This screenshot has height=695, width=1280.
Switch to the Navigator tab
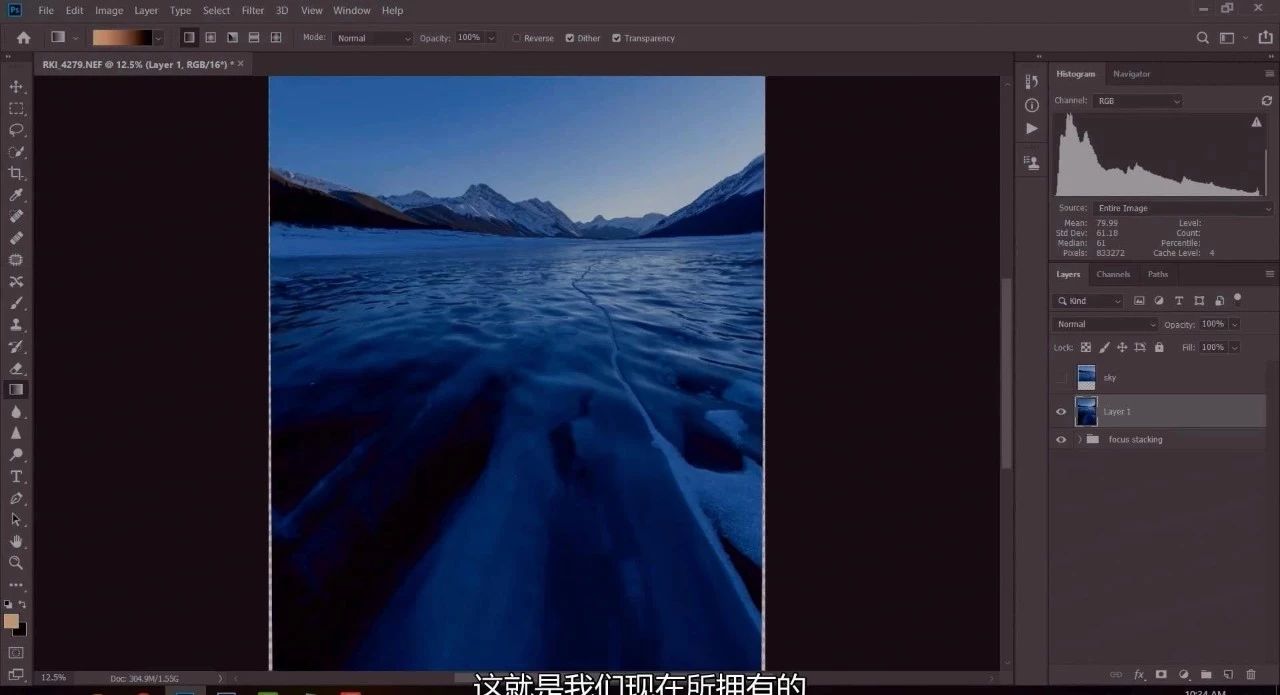(x=1131, y=74)
